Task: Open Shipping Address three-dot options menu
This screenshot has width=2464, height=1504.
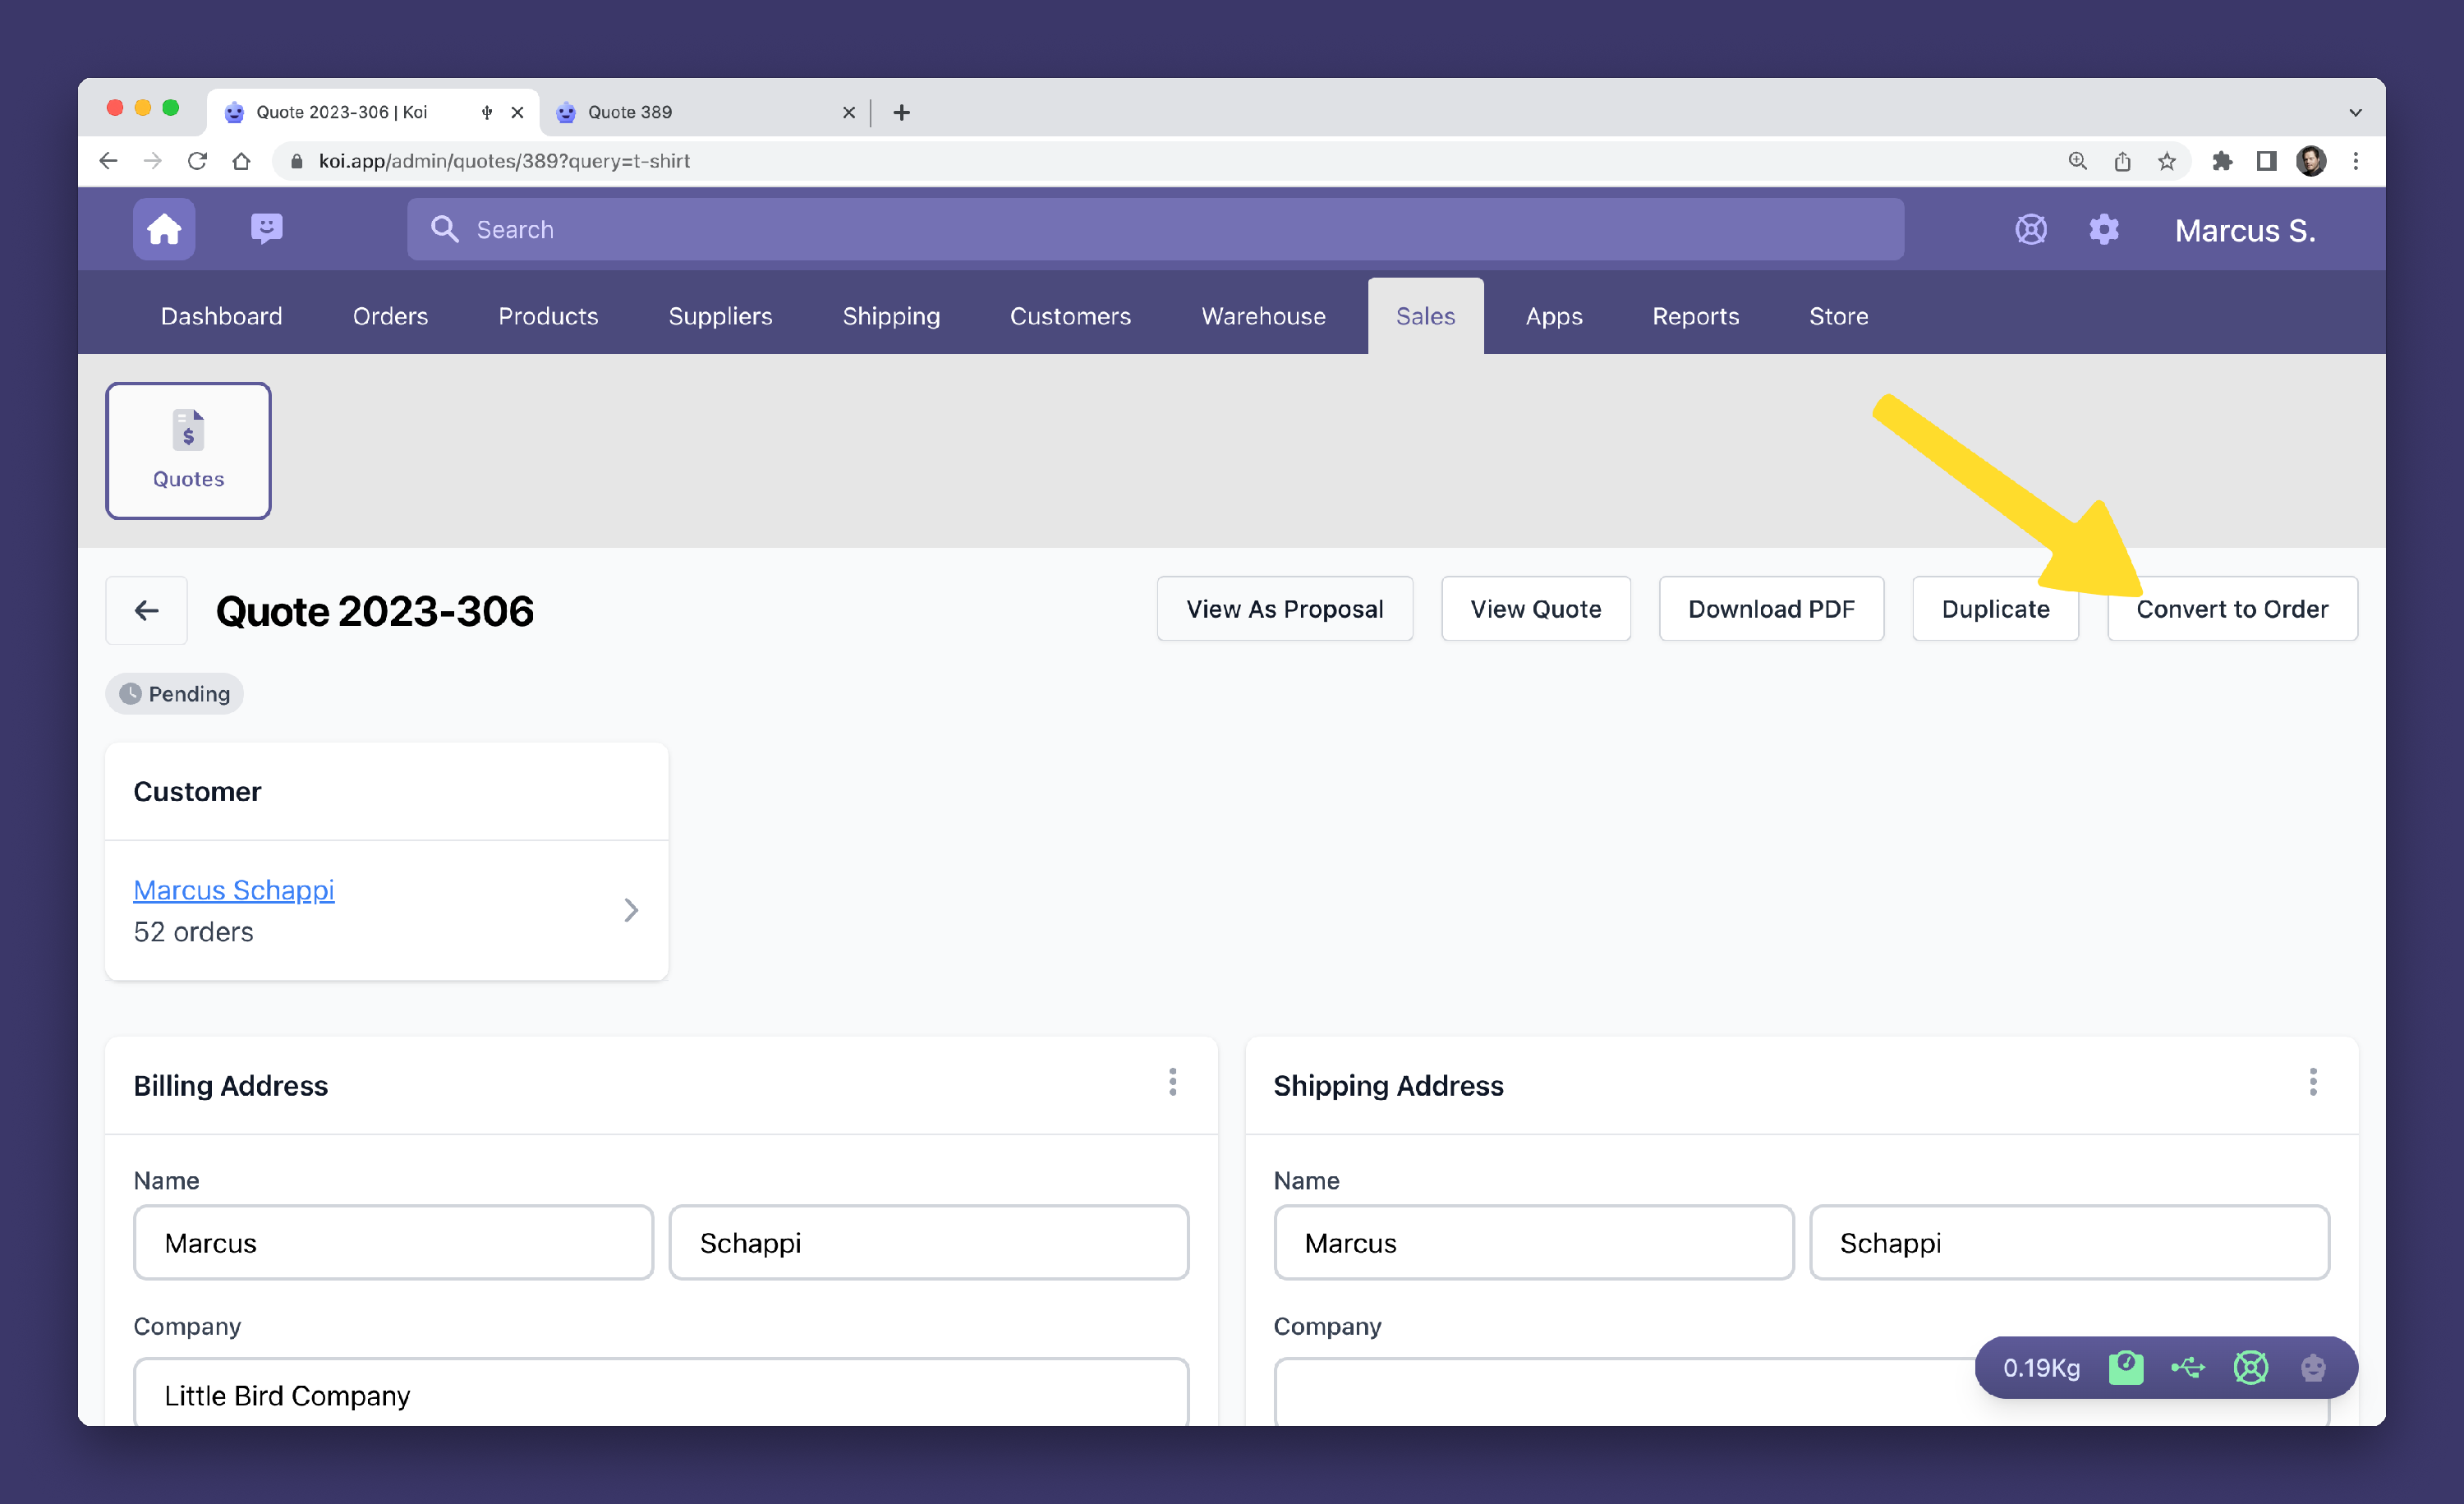Action: pos(2312,1082)
